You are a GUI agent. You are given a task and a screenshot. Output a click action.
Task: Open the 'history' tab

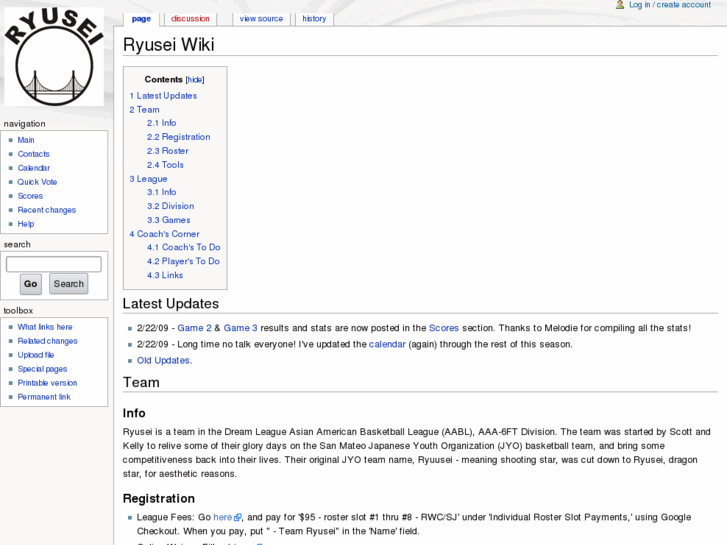(x=314, y=19)
